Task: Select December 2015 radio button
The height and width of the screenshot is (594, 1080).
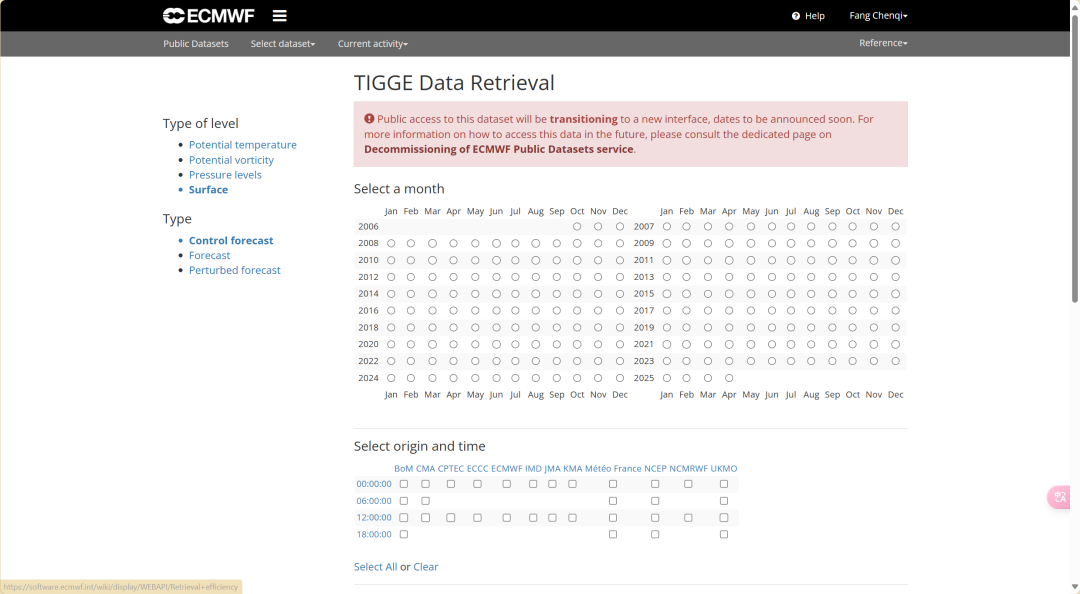Action: (895, 294)
